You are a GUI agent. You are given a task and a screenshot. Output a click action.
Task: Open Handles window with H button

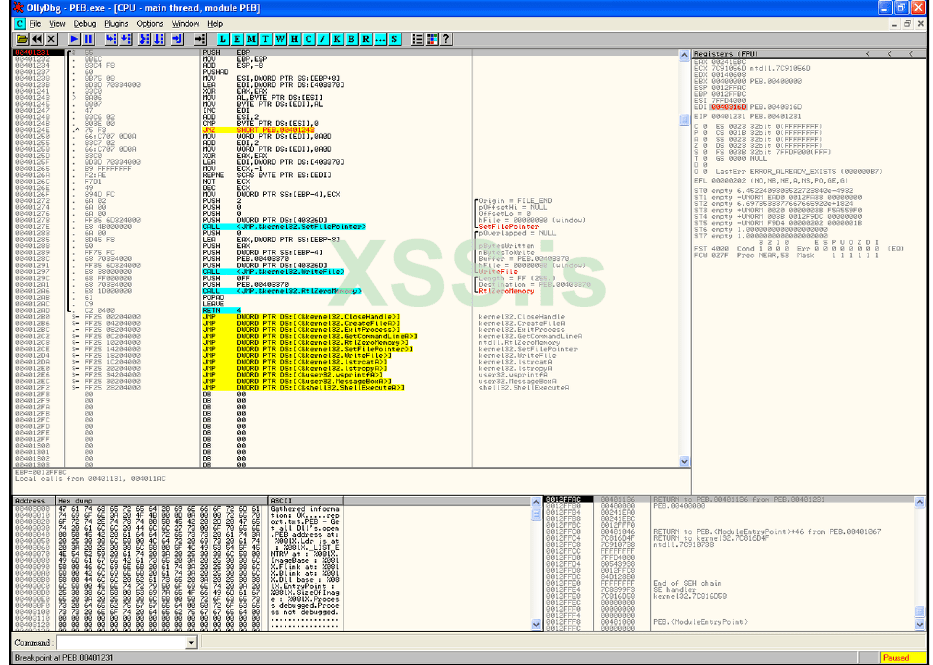[294, 39]
